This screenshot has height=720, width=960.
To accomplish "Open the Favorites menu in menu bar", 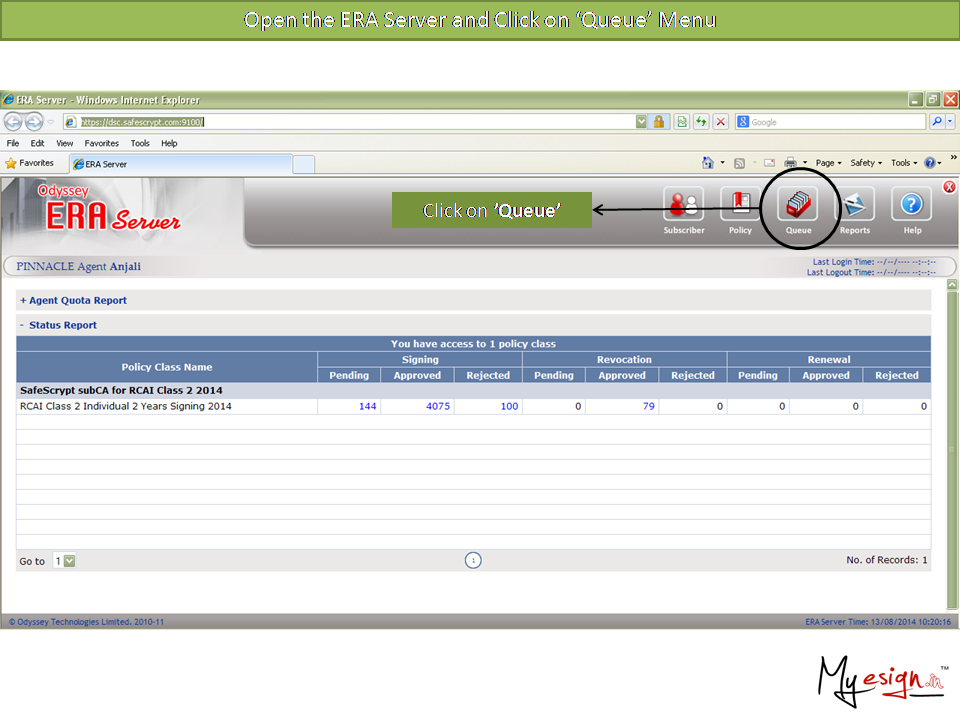I will (101, 143).
